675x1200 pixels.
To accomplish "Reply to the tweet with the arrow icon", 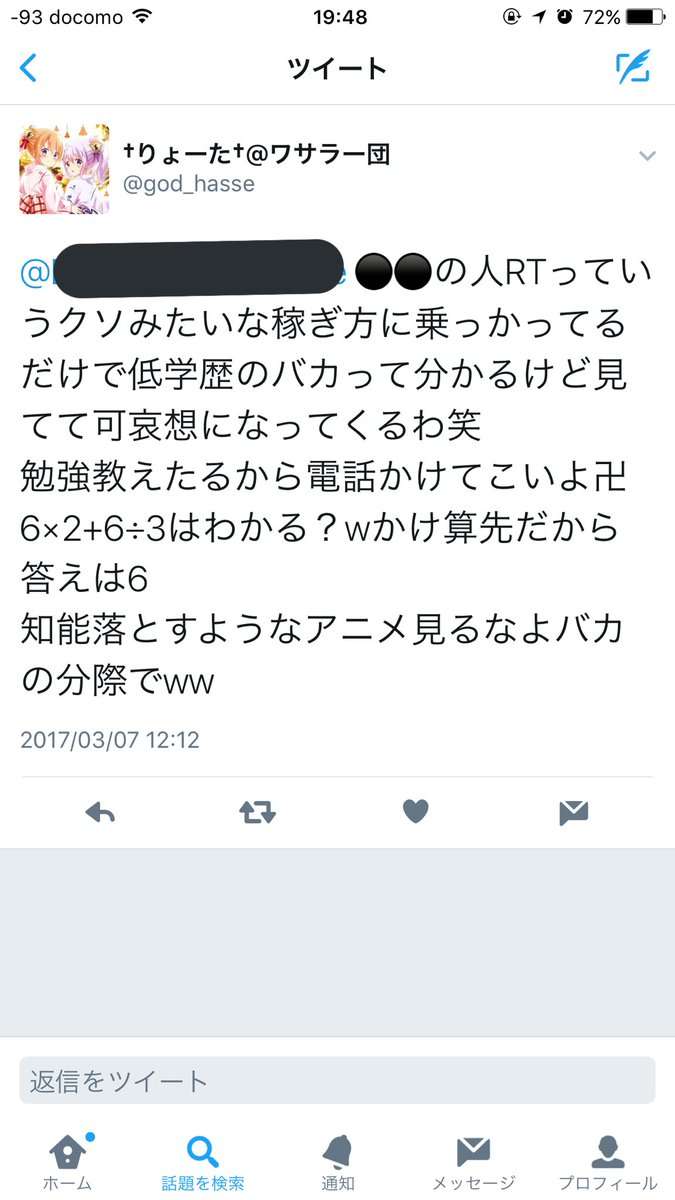I will coord(100,813).
